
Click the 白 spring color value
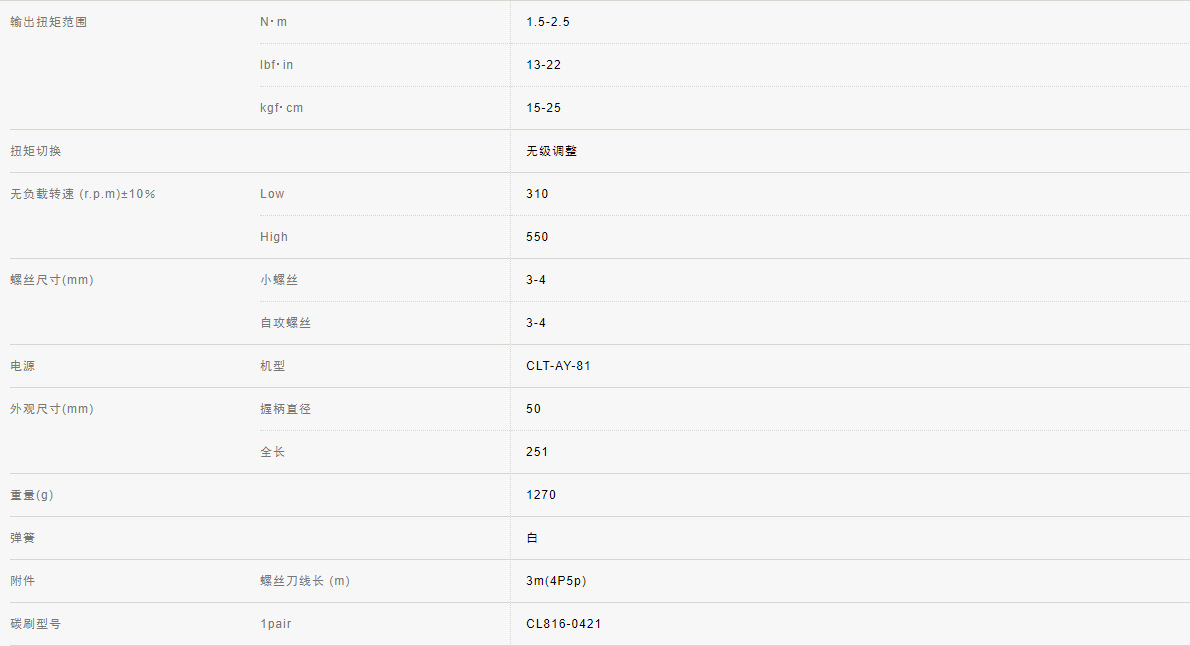coord(532,538)
